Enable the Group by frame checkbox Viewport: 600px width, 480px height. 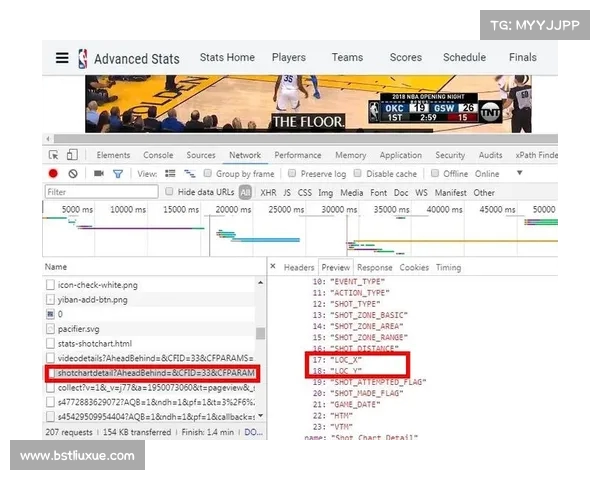(208, 174)
